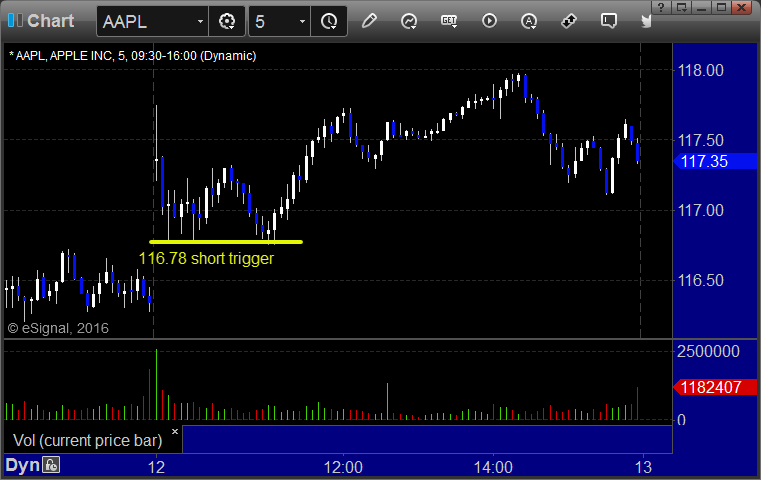Click the trade ticket icon

568,21
